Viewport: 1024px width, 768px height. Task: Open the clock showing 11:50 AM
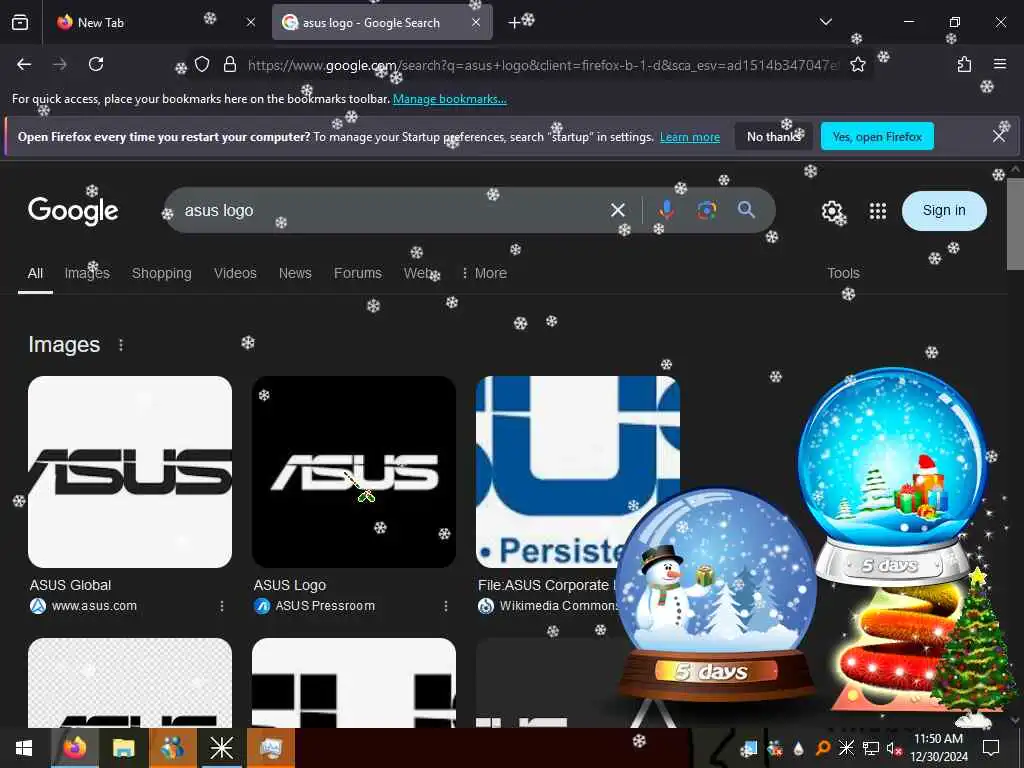tap(938, 748)
